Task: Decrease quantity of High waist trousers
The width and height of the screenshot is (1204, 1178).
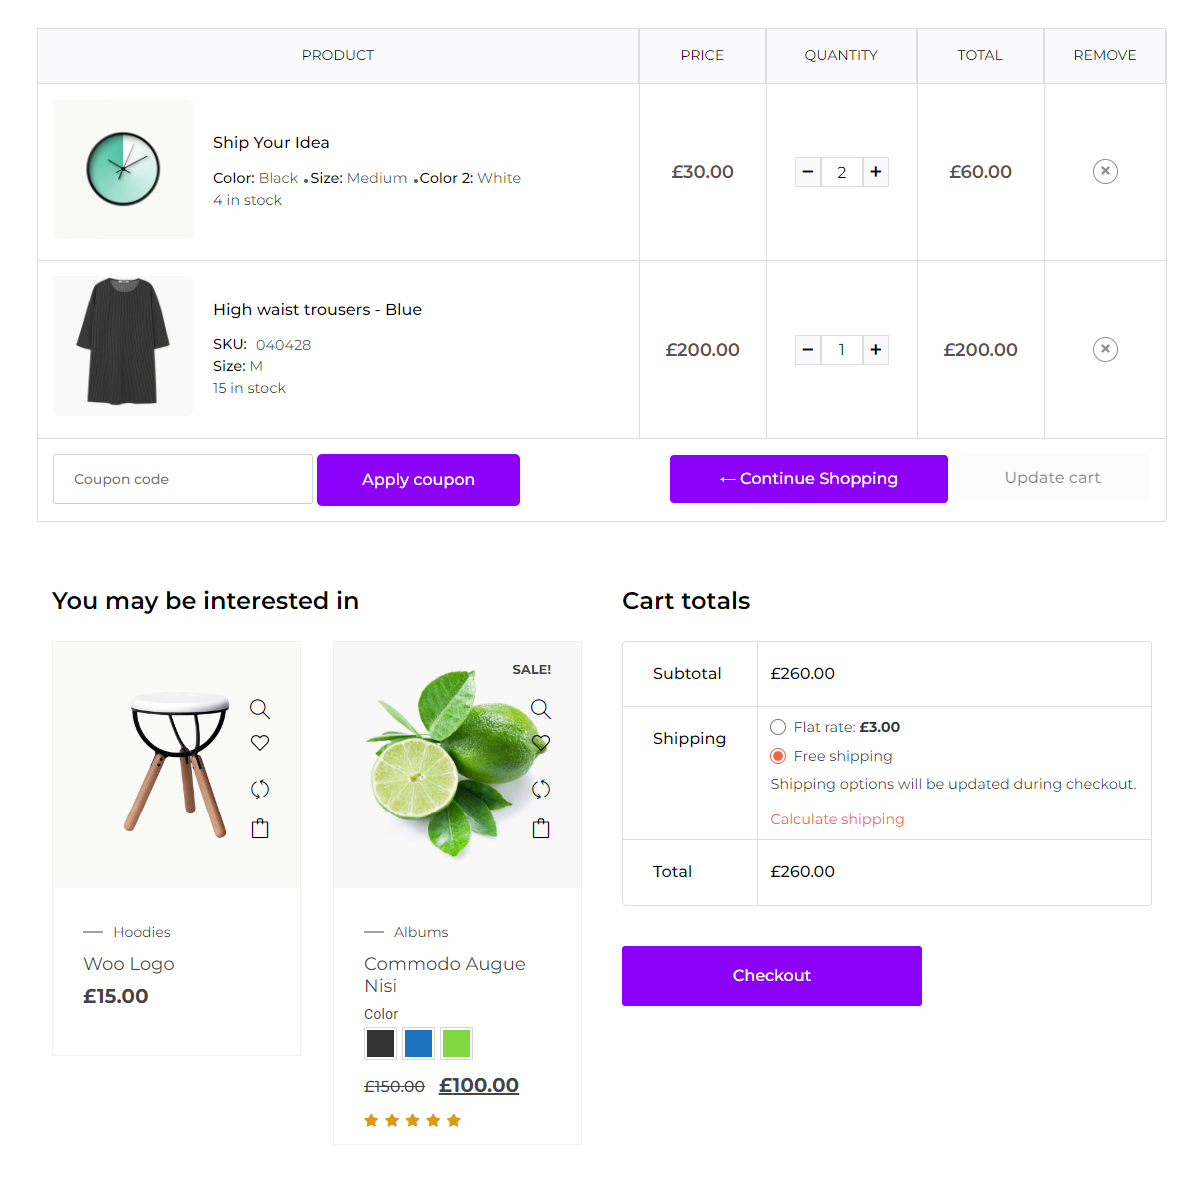Action: 808,350
